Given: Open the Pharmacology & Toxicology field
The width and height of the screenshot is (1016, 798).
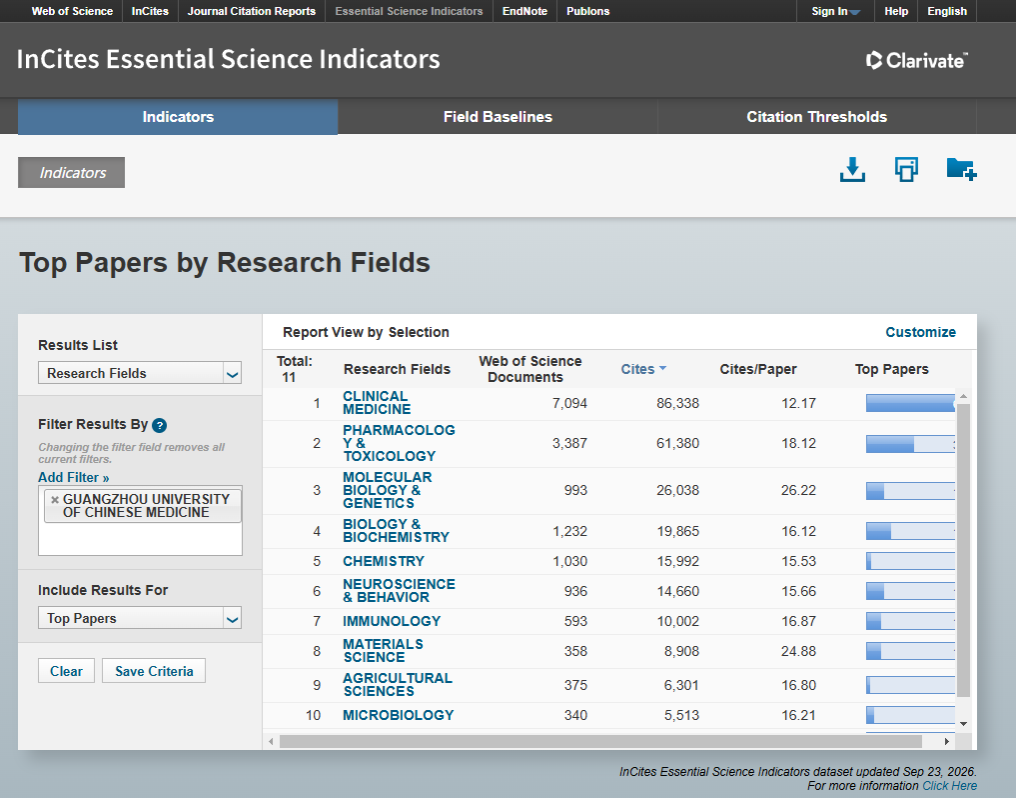Looking at the screenshot, I should point(398,443).
